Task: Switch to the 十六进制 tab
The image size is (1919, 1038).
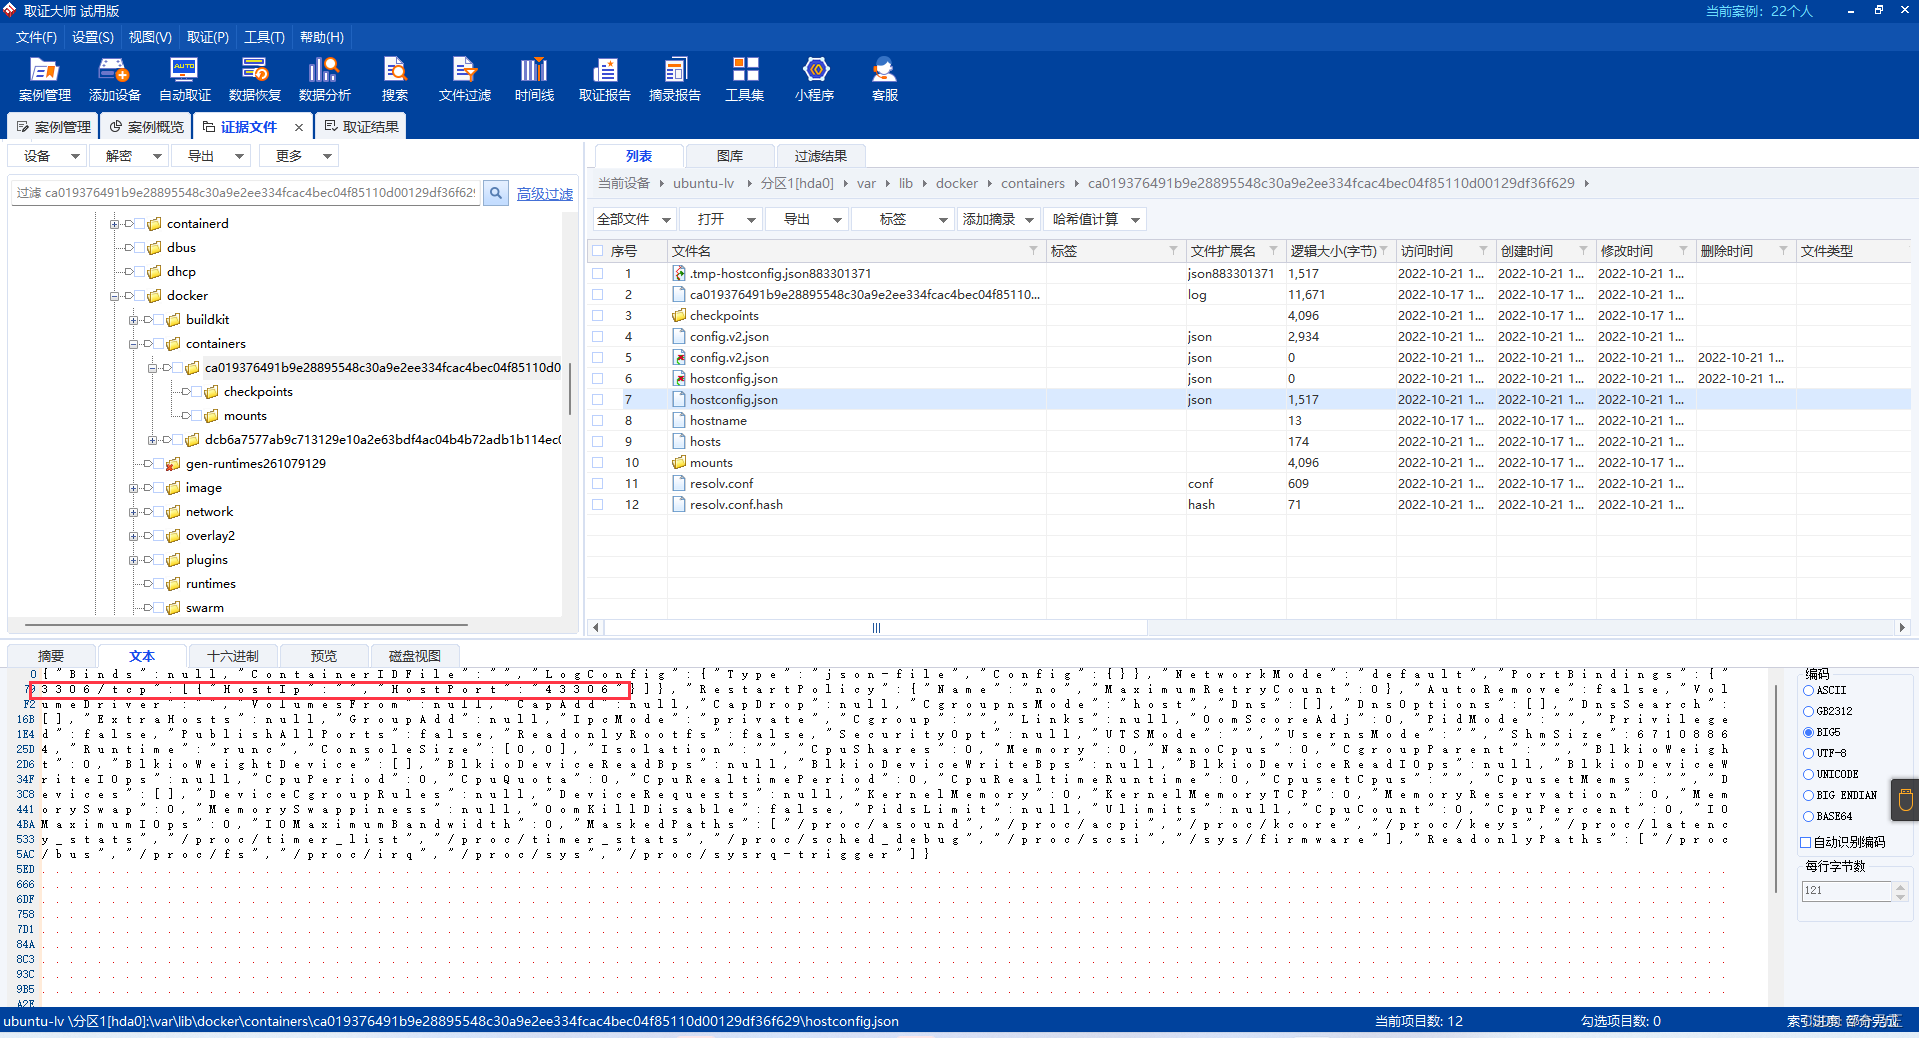Action: [233, 656]
